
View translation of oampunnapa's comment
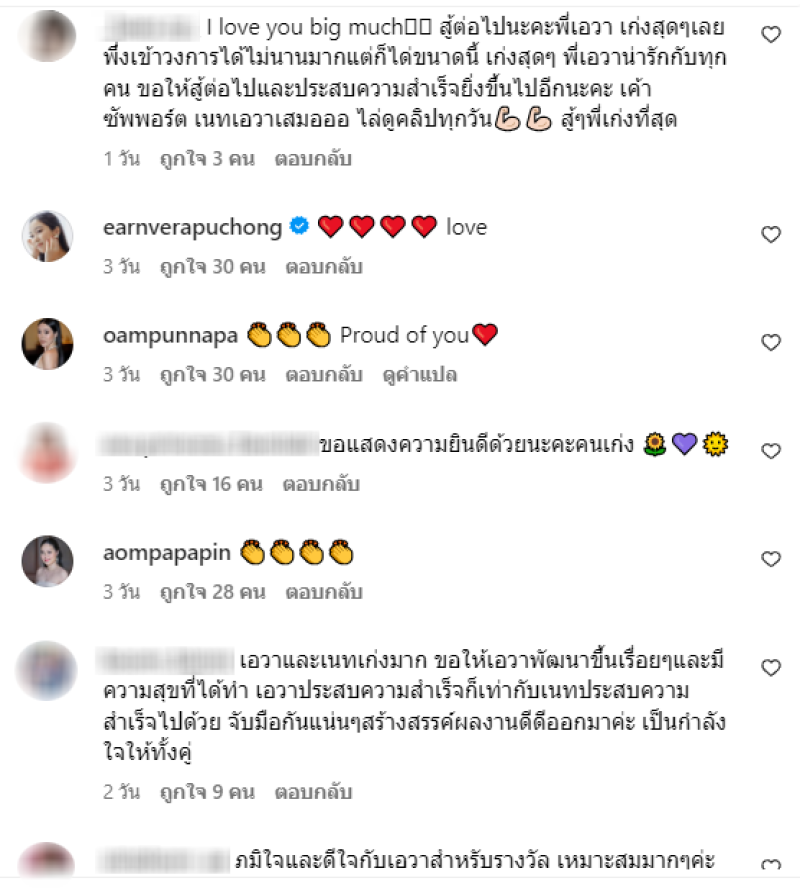pos(420,374)
